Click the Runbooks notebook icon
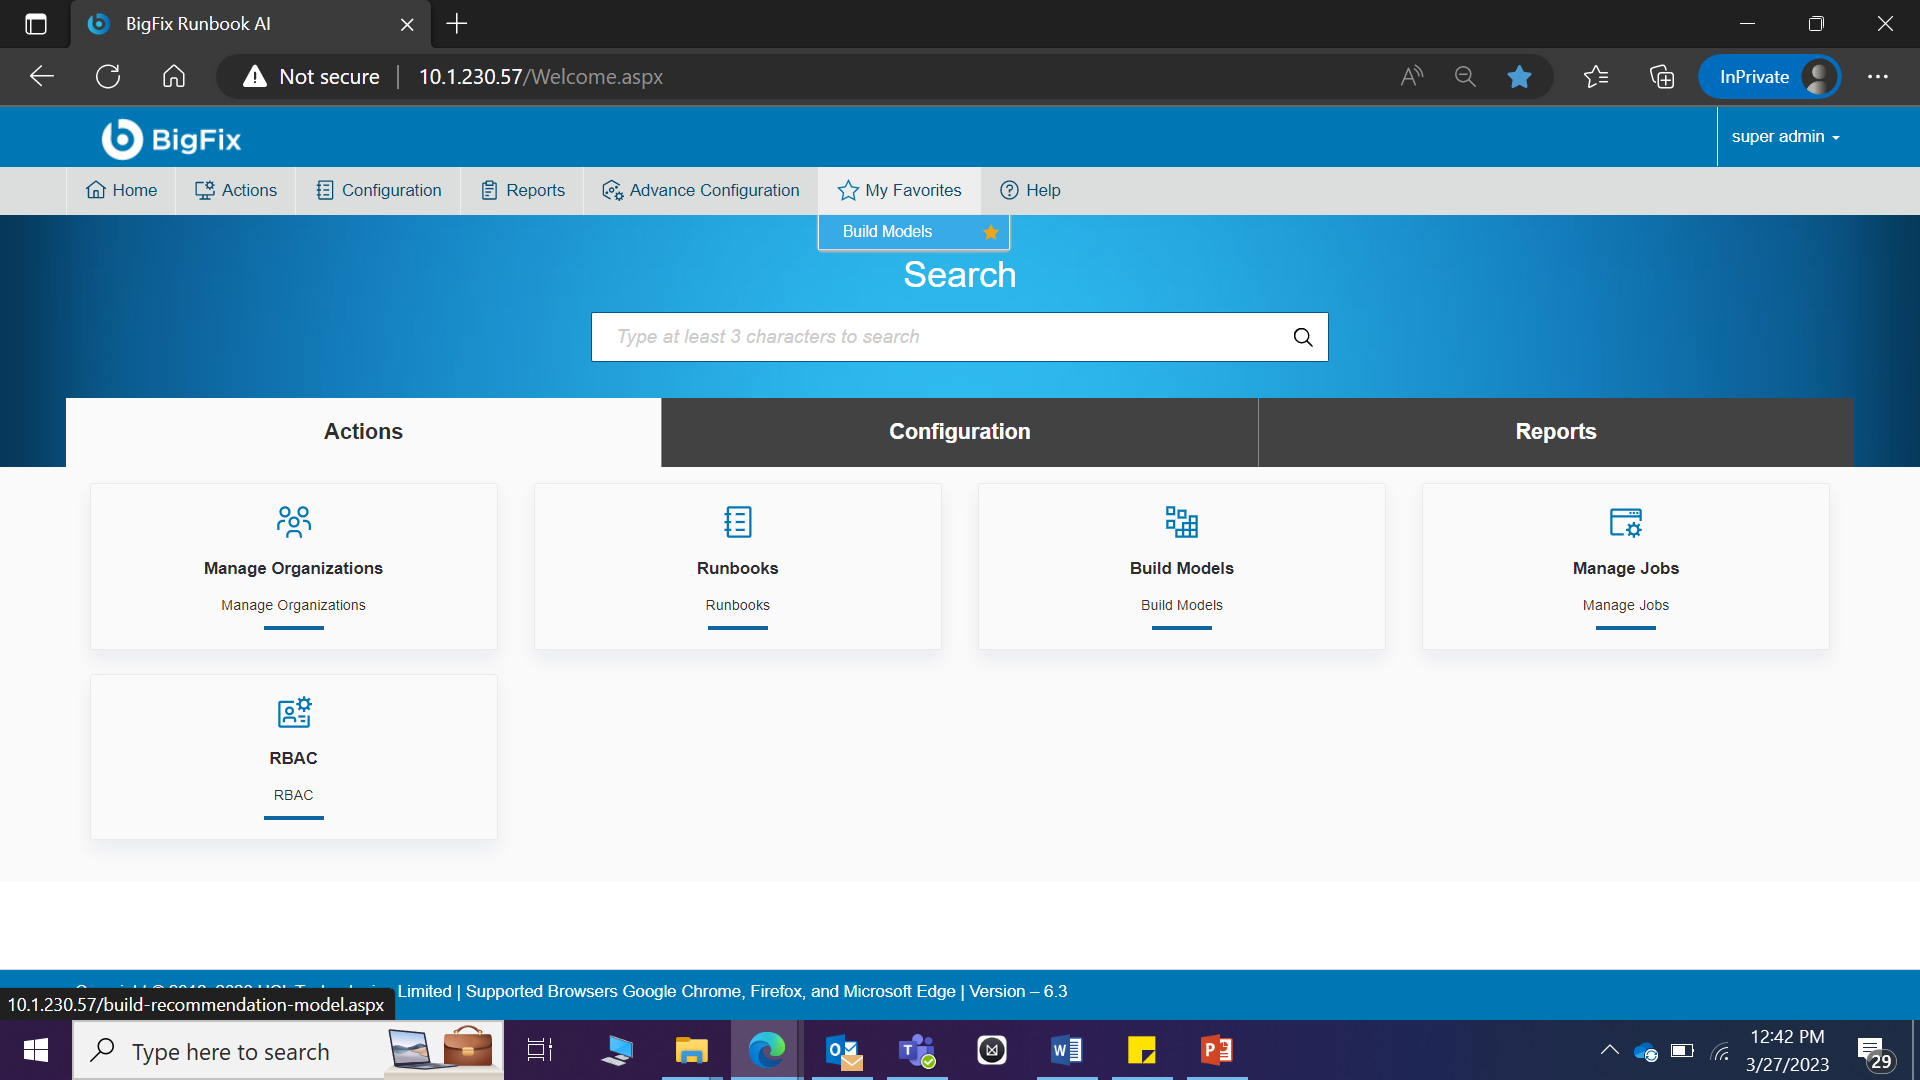Viewport: 1920px width, 1080px height. 737,521
